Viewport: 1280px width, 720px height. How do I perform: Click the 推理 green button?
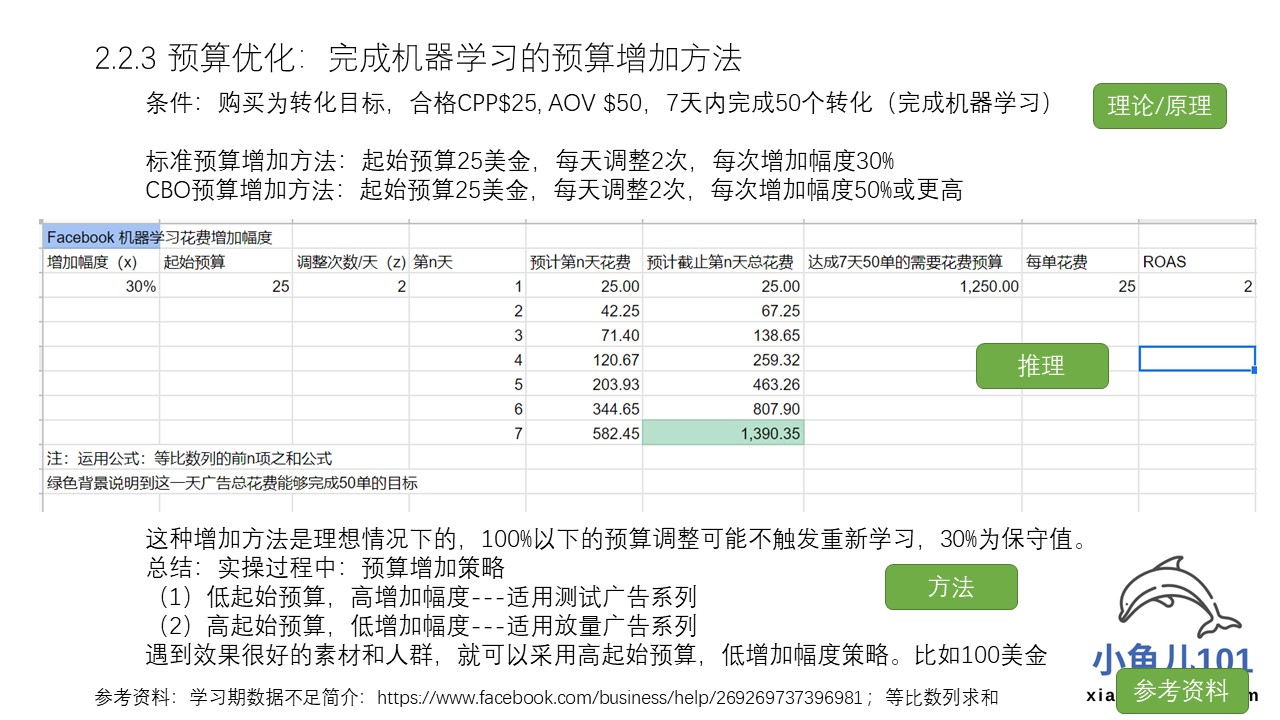coord(1041,366)
